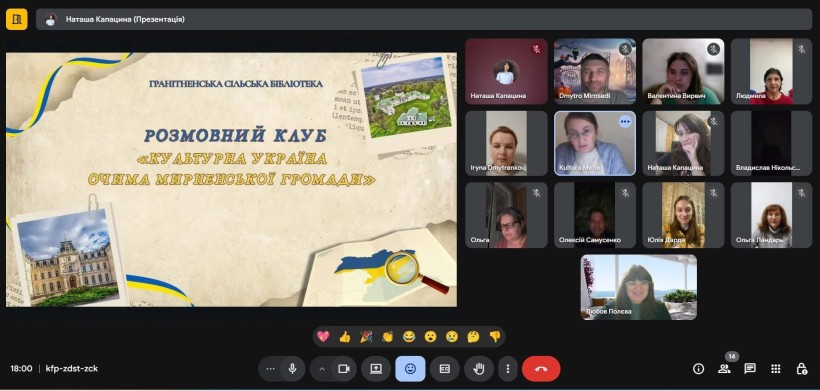Image resolution: width=820 pixels, height=391 pixels.
Task: Click the yellow door icon at top left
Action: pyautogui.click(x=17, y=19)
